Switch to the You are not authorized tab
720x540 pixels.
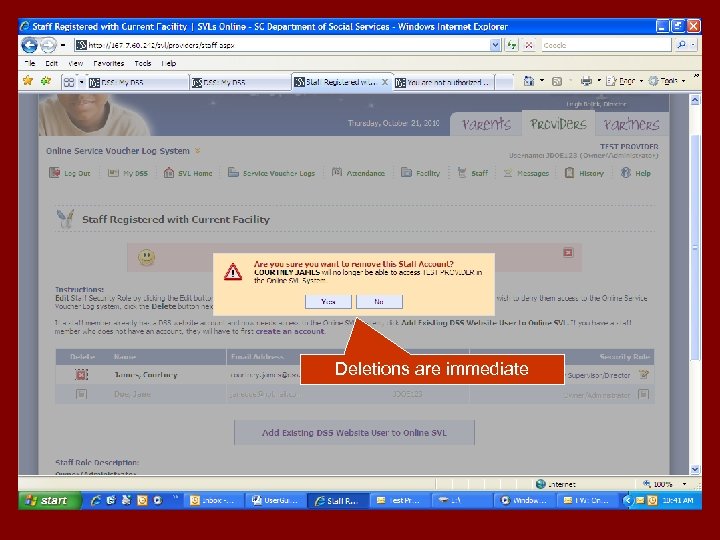click(x=444, y=82)
